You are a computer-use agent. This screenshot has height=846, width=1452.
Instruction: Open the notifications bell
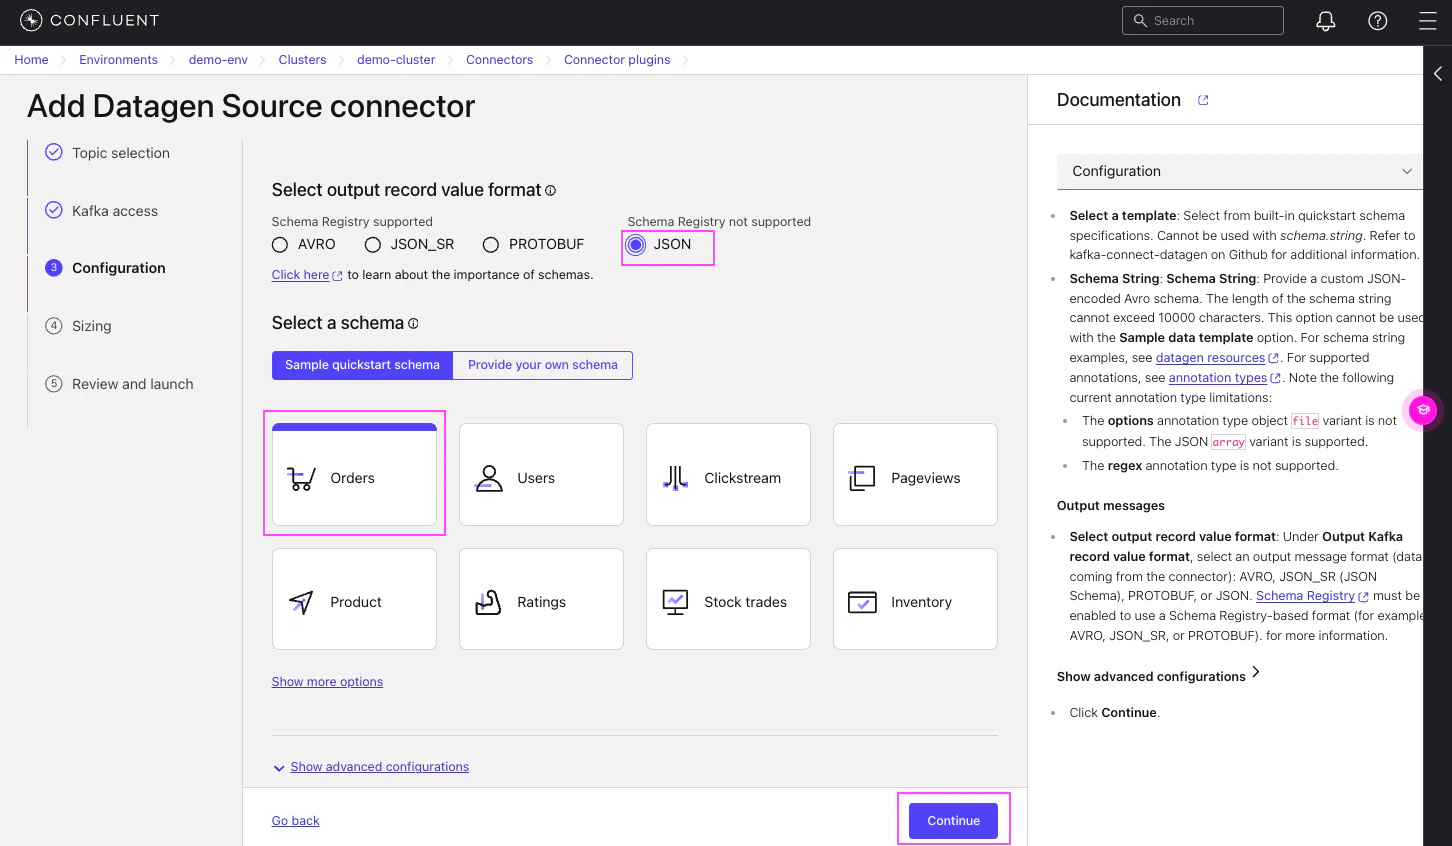pyautogui.click(x=1326, y=21)
